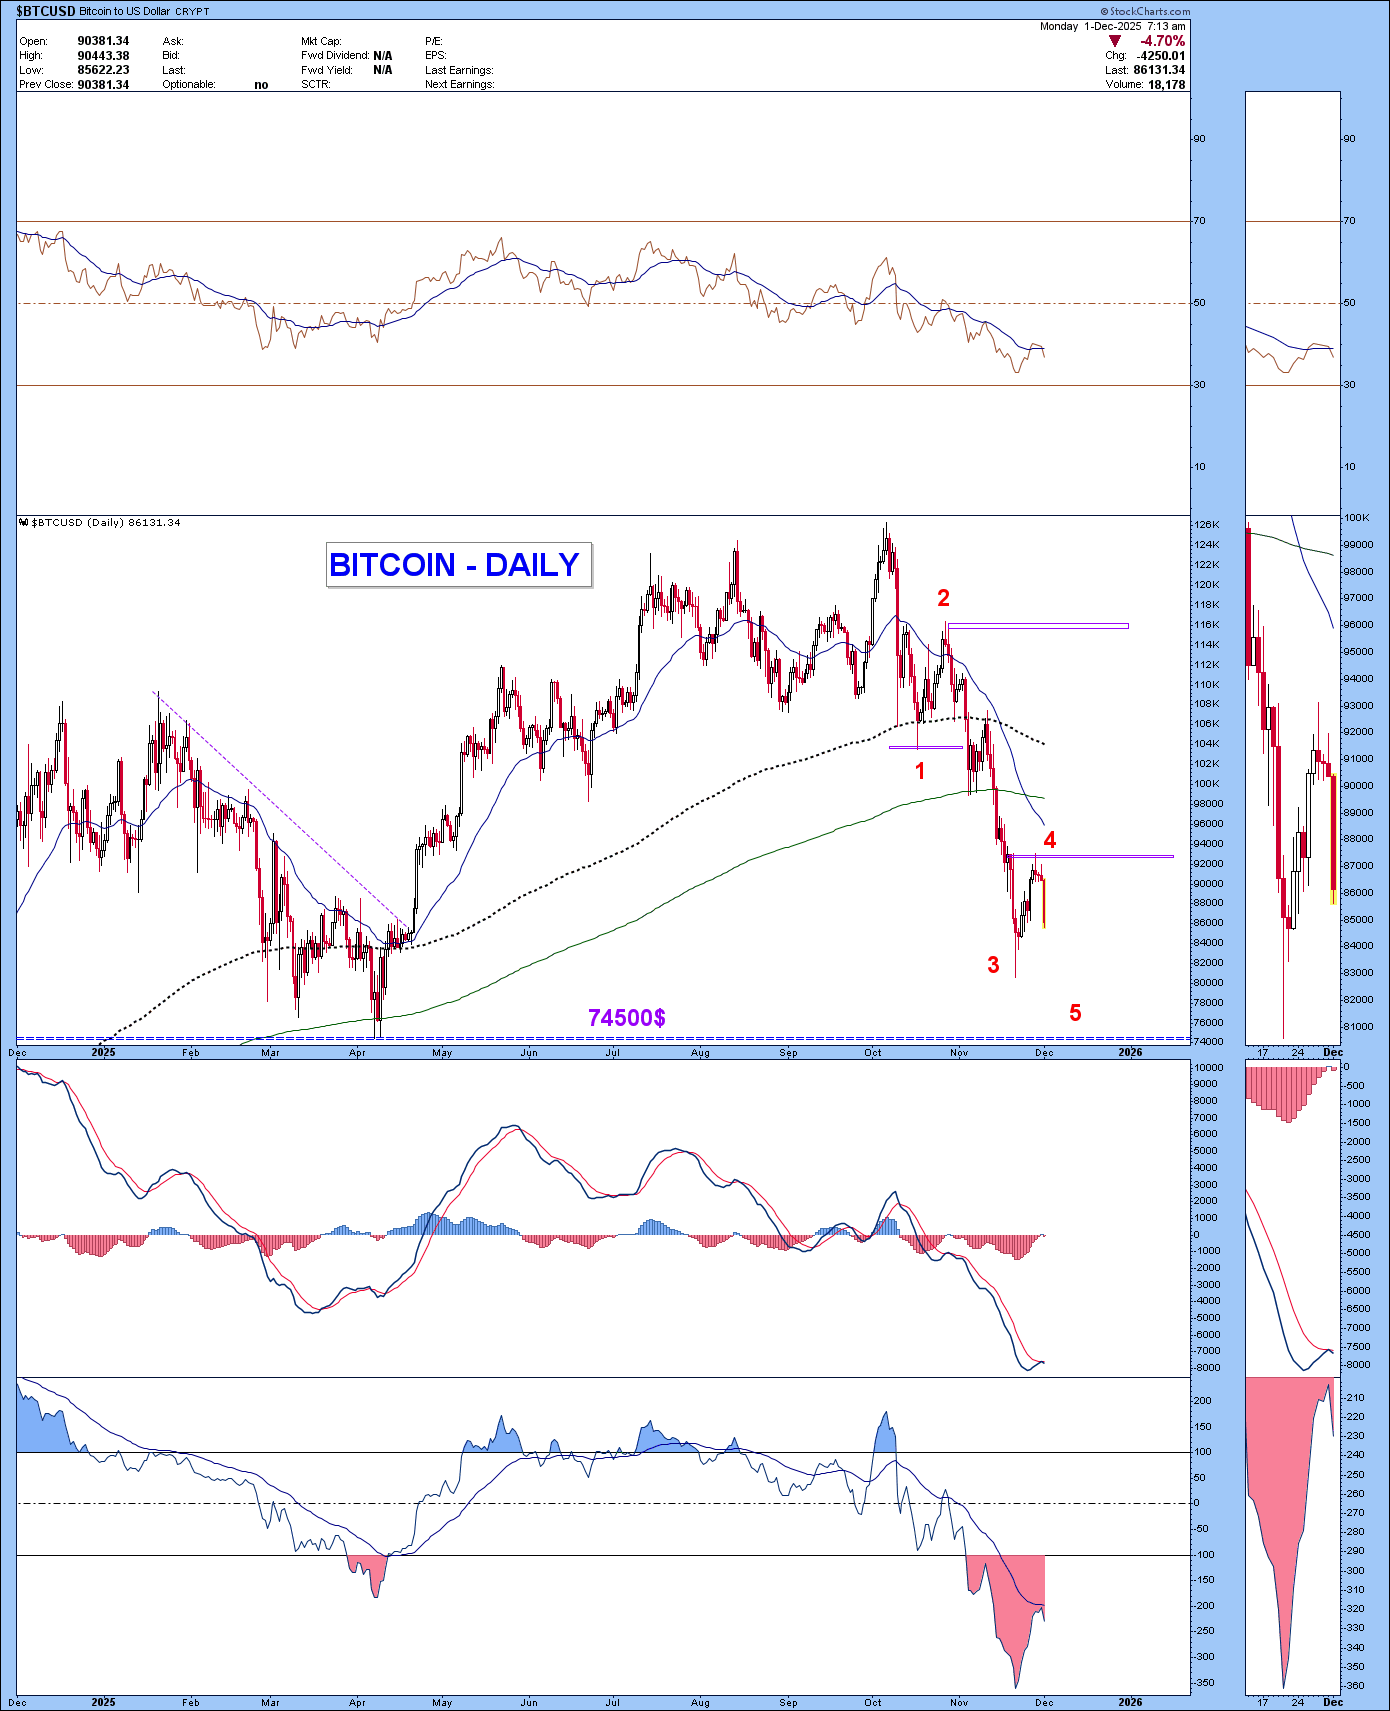Click the Dec label in the zoom panel axis

point(1332,1052)
